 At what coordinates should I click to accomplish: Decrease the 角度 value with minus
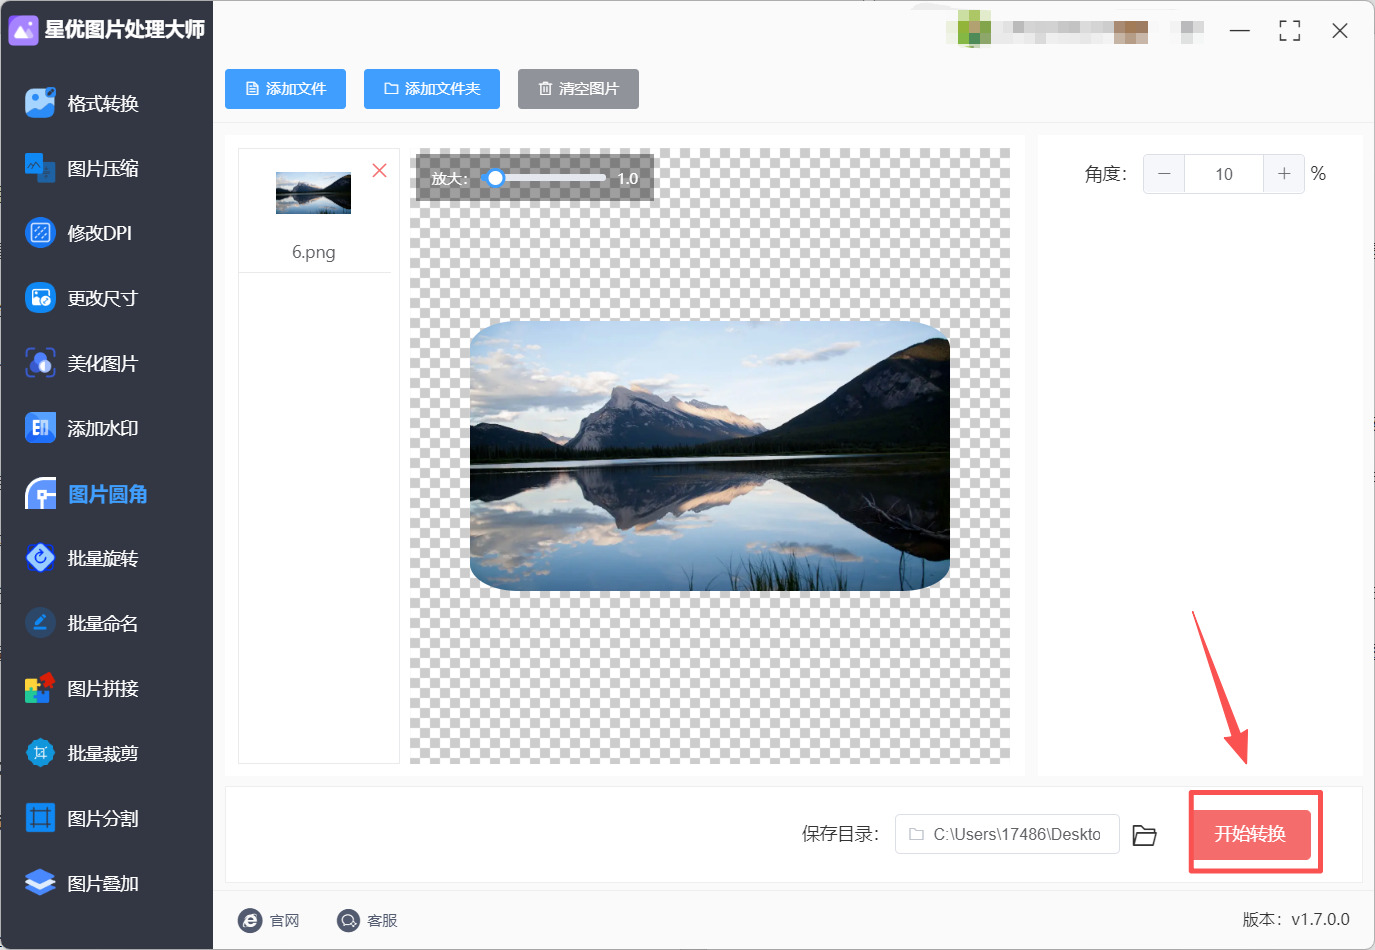pyautogui.click(x=1164, y=174)
